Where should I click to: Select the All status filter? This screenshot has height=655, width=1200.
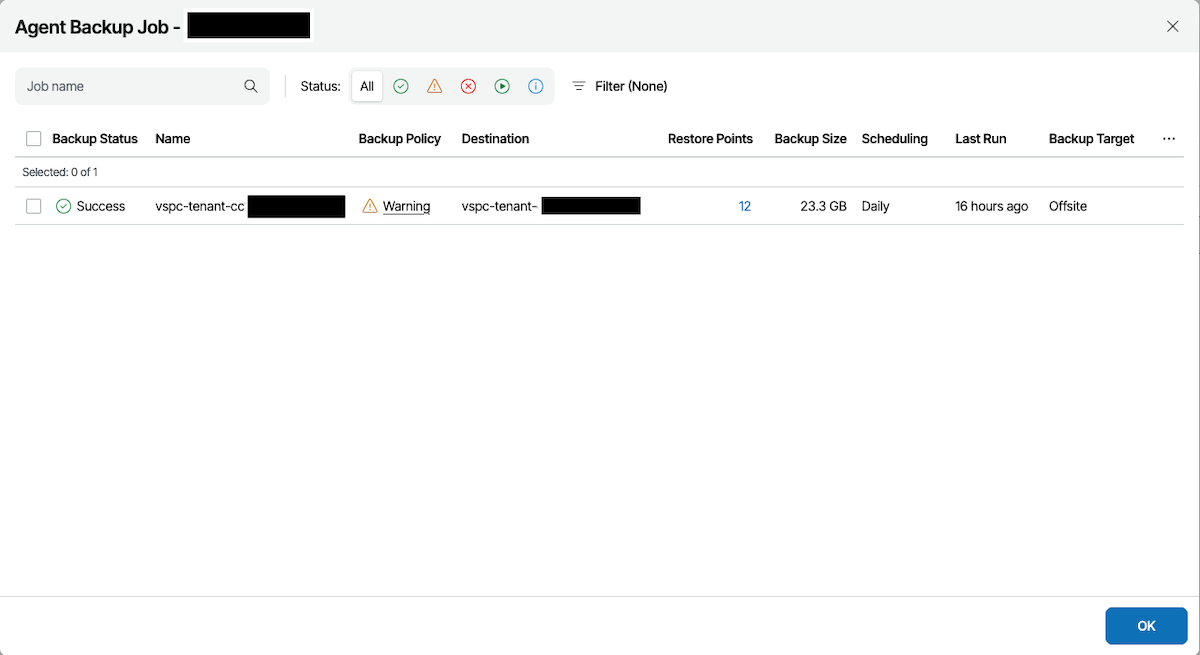tap(367, 87)
